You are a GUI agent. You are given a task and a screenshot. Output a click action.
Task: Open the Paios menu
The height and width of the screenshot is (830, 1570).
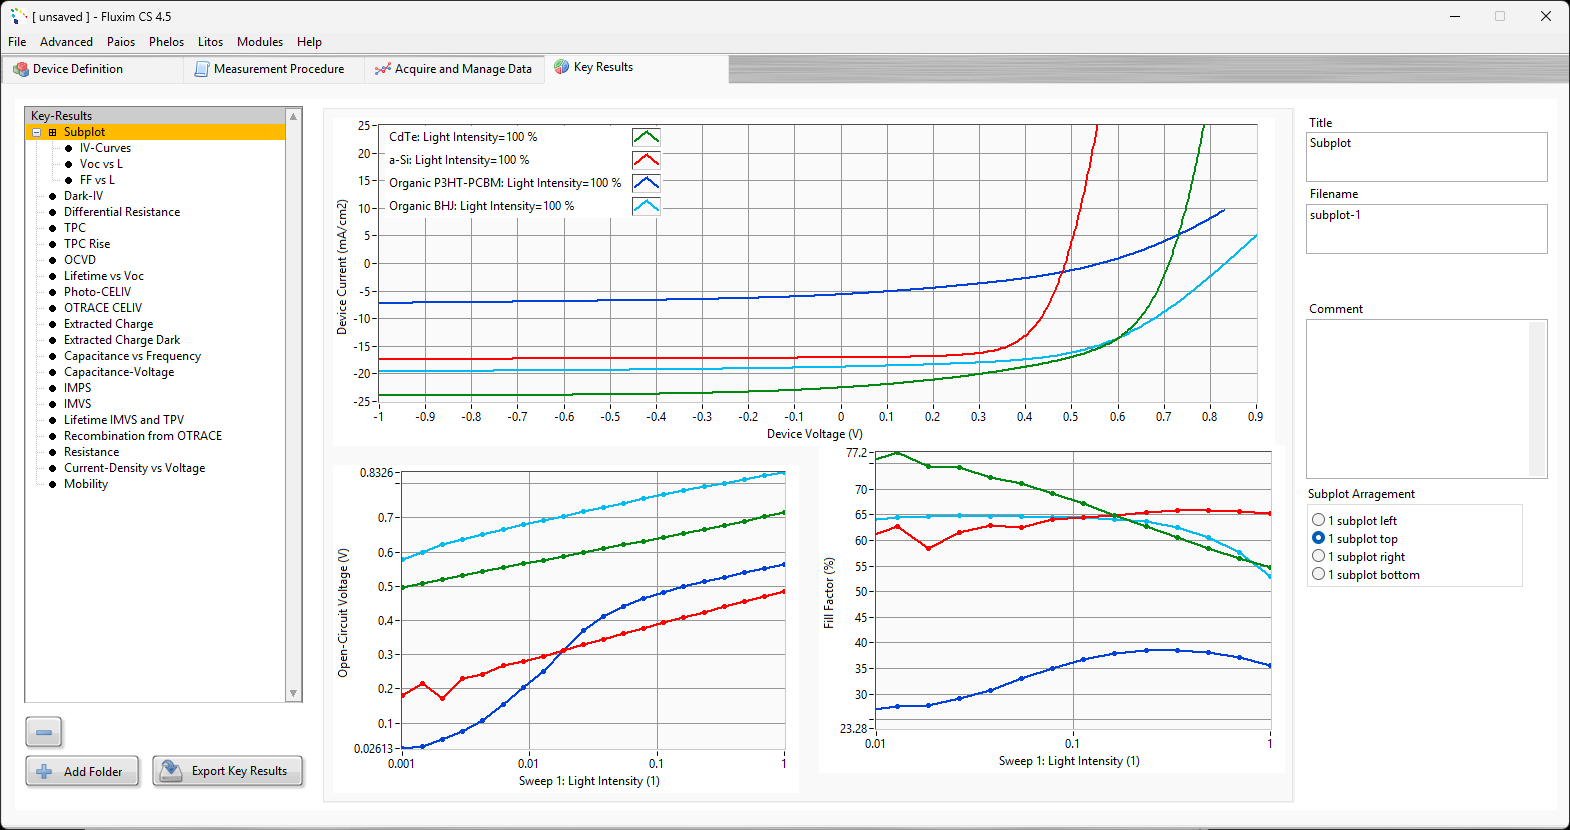click(x=121, y=42)
